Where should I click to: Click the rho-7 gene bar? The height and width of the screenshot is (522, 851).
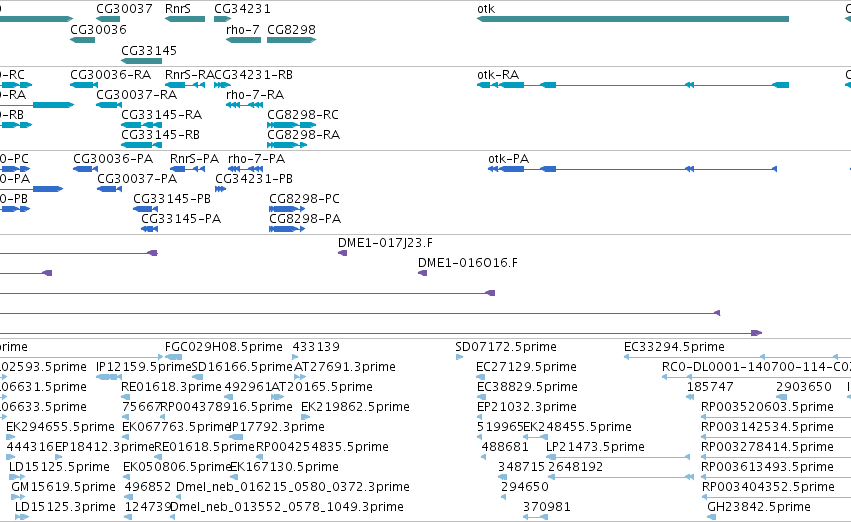pos(243,40)
